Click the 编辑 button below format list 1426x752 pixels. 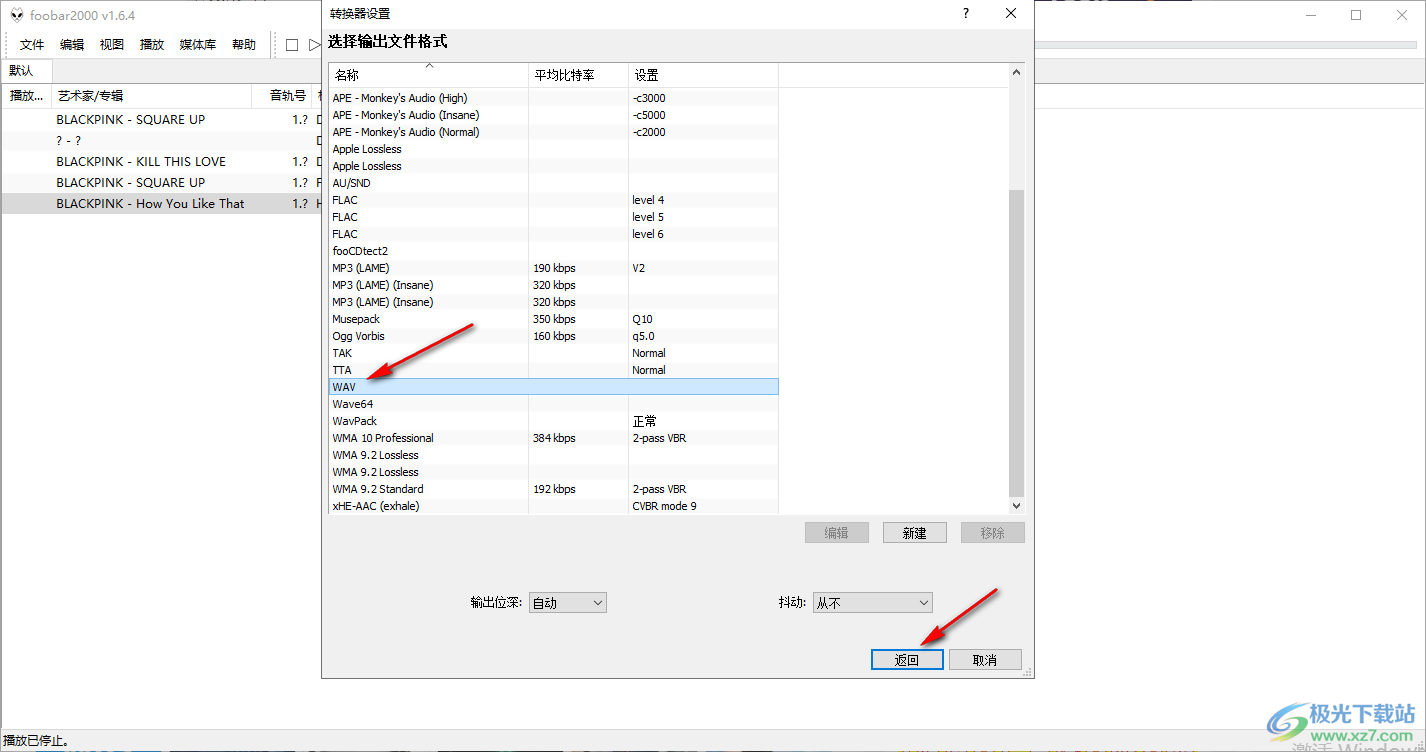coord(837,533)
